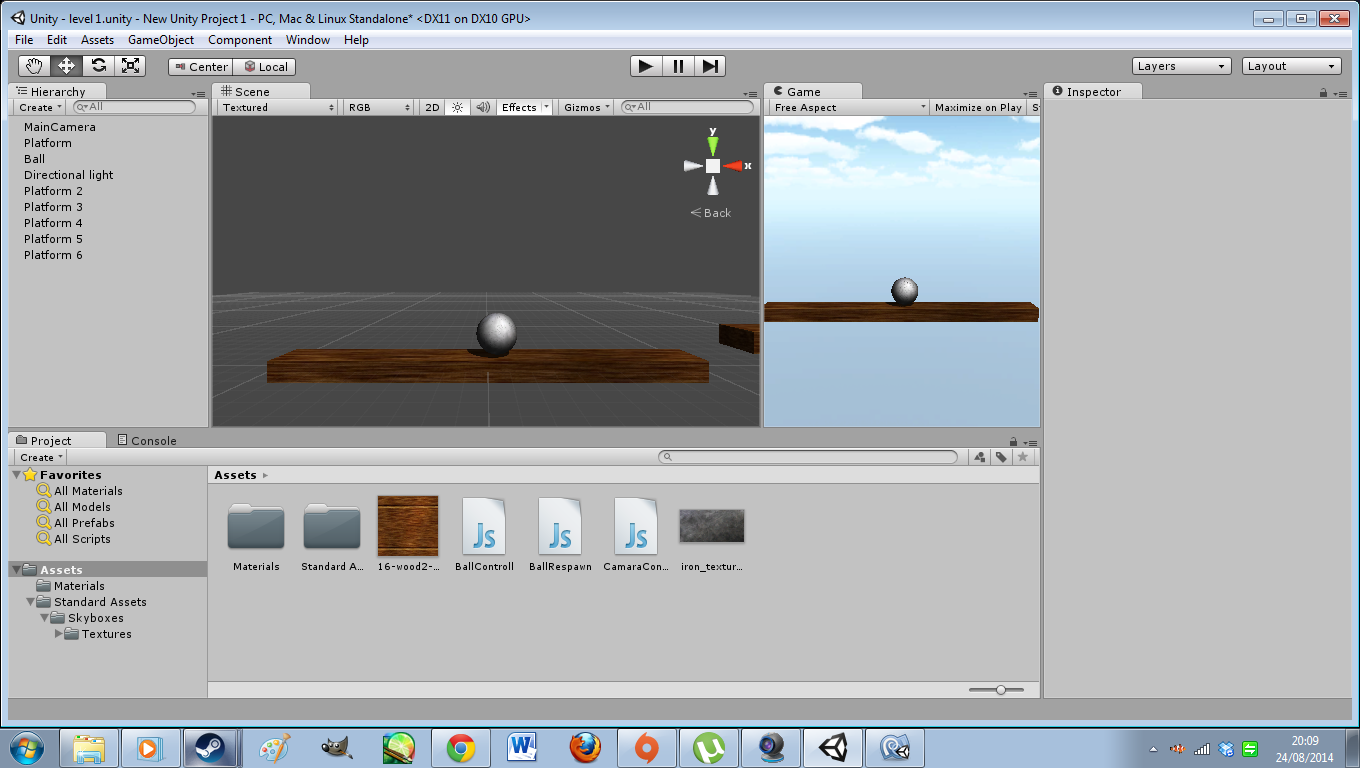Viewport: 1360px width, 768px height.
Task: Select the Materials folder icon in Assets grid
Action: (x=256, y=526)
